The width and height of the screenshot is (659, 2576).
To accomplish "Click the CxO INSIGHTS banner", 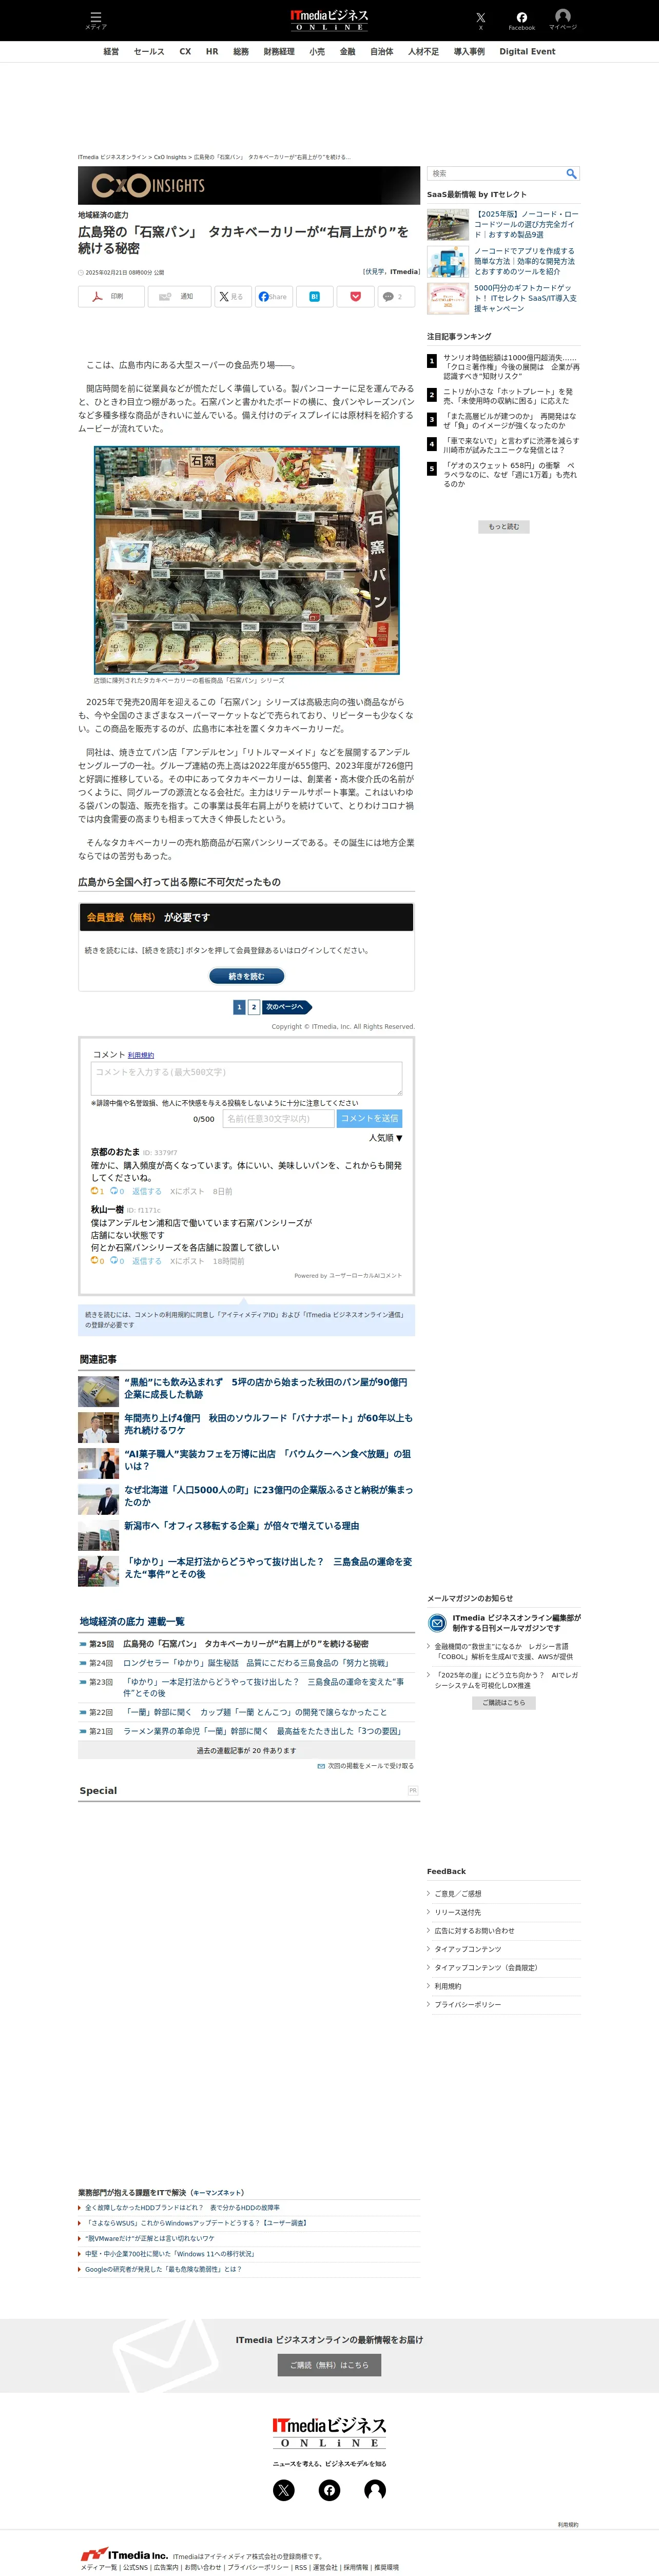I will [x=249, y=186].
